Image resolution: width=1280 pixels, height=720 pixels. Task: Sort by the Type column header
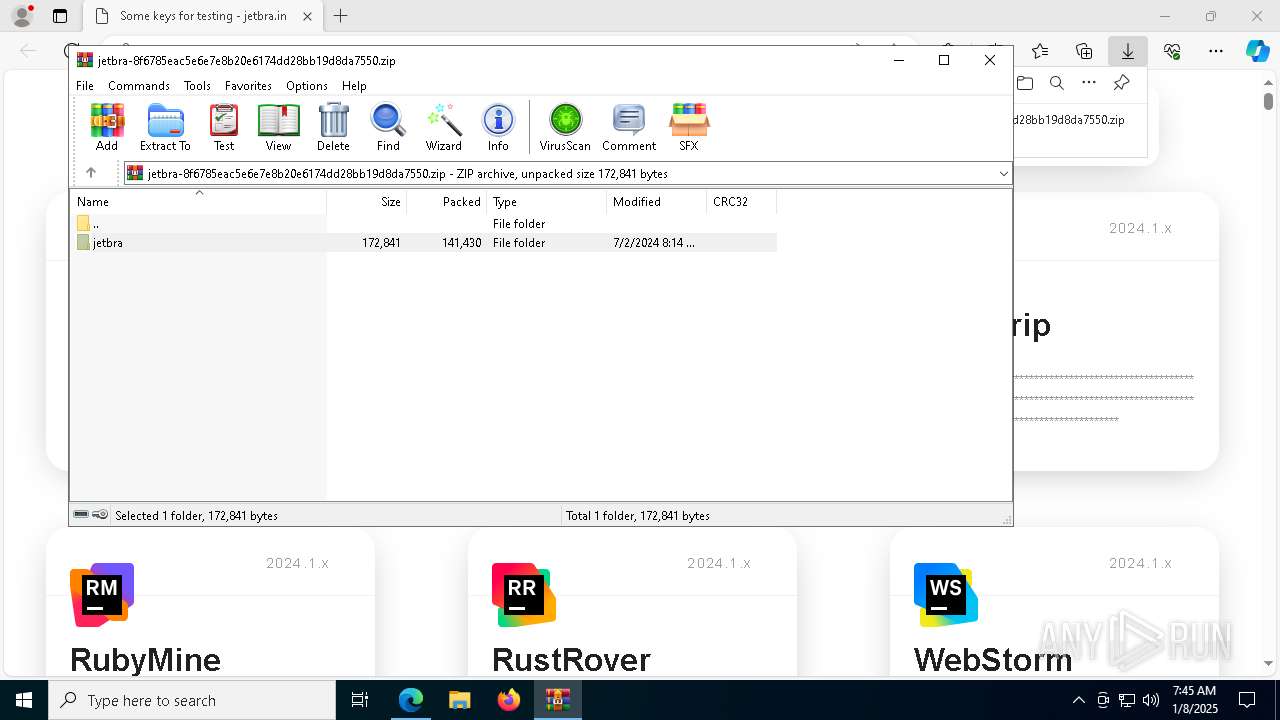[x=547, y=202]
